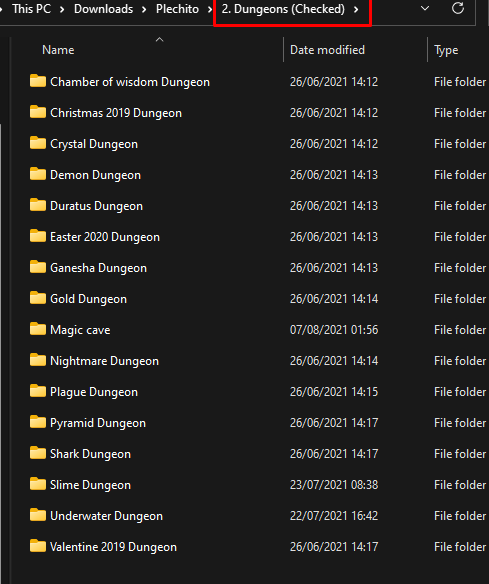Select the Nightmare Dungeon folder icon
The width and height of the screenshot is (489, 584).
click(38, 360)
